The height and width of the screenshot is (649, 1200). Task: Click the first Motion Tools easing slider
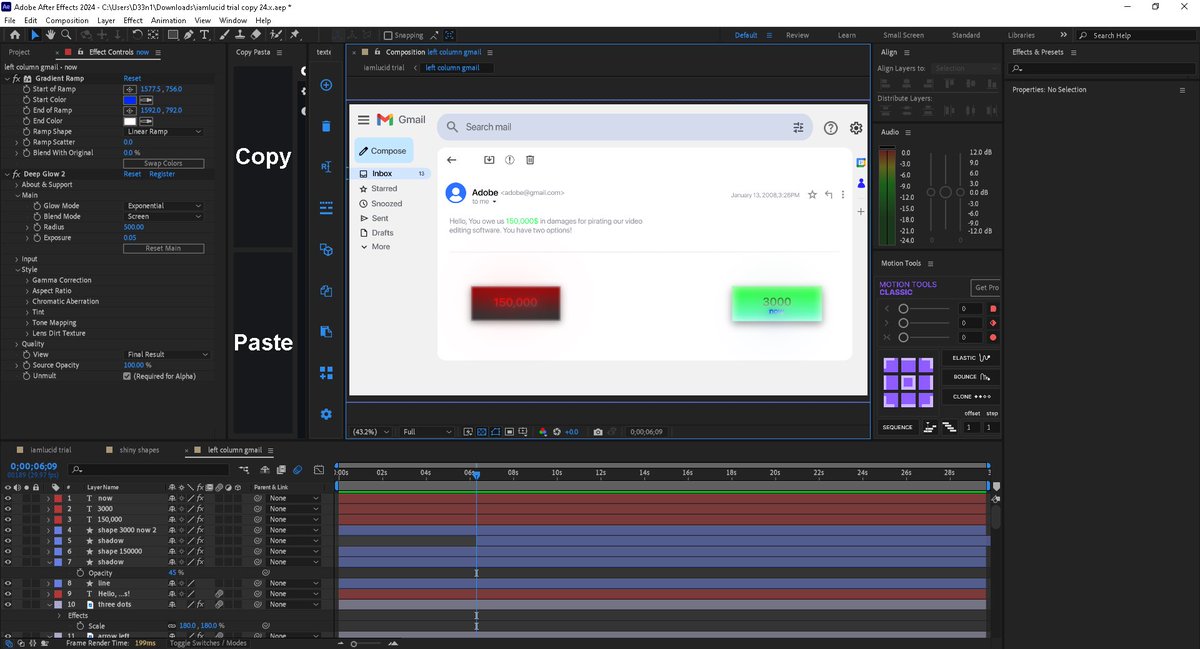point(924,309)
